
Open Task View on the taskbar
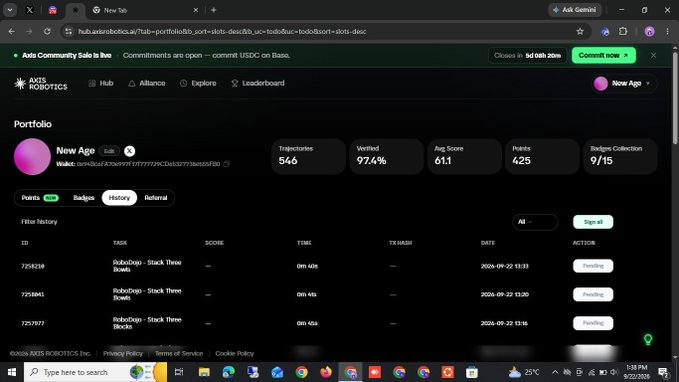coord(178,372)
